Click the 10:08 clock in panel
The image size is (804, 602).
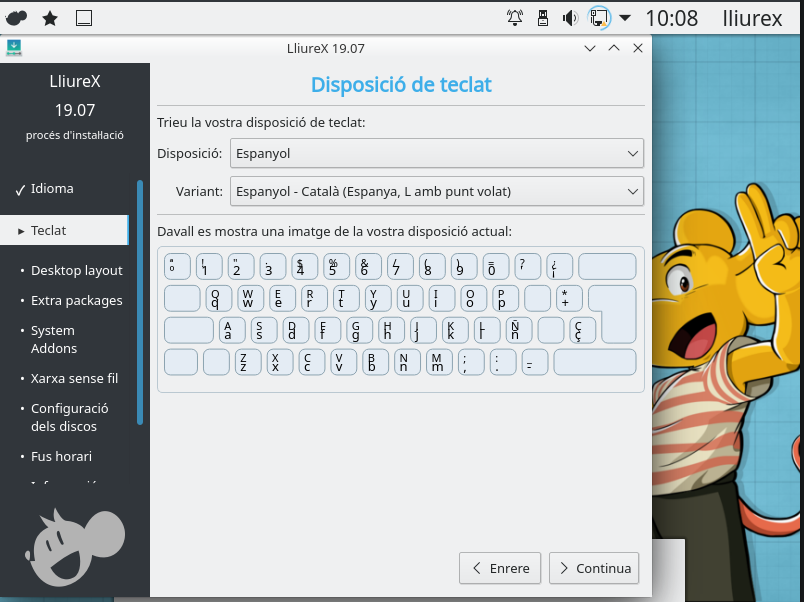pos(671,17)
